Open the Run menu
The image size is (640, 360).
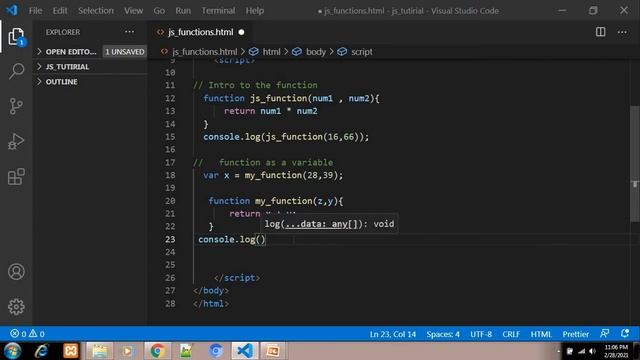183,10
